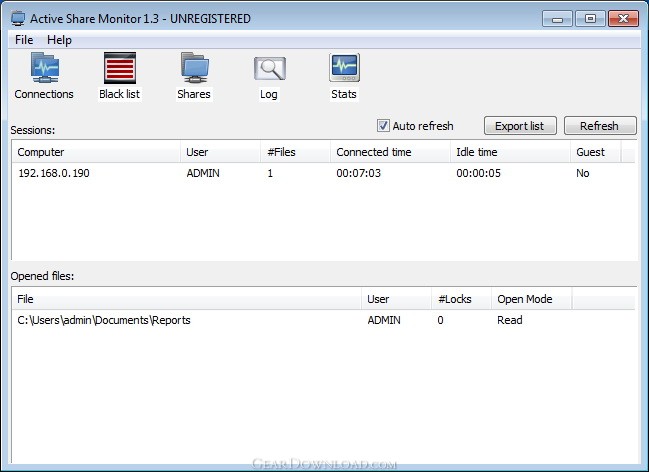
Task: Click the Read open mode cell
Action: point(510,320)
